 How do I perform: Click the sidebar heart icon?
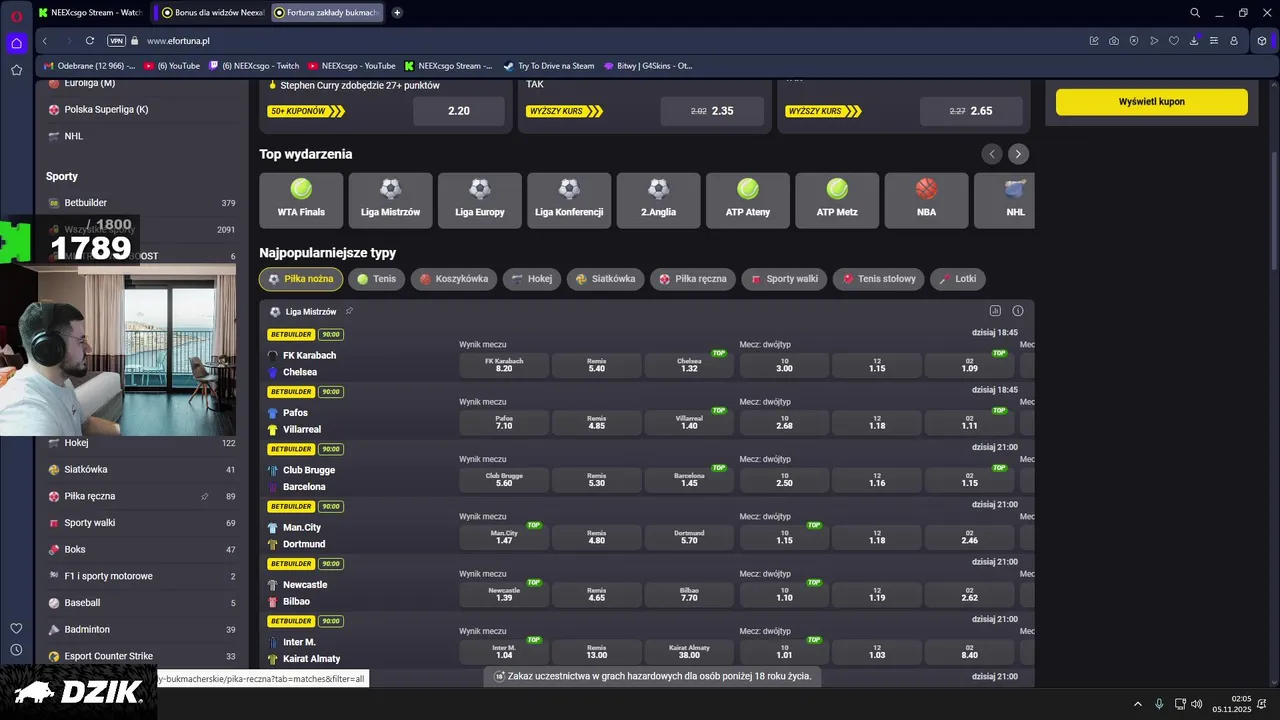(x=16, y=628)
